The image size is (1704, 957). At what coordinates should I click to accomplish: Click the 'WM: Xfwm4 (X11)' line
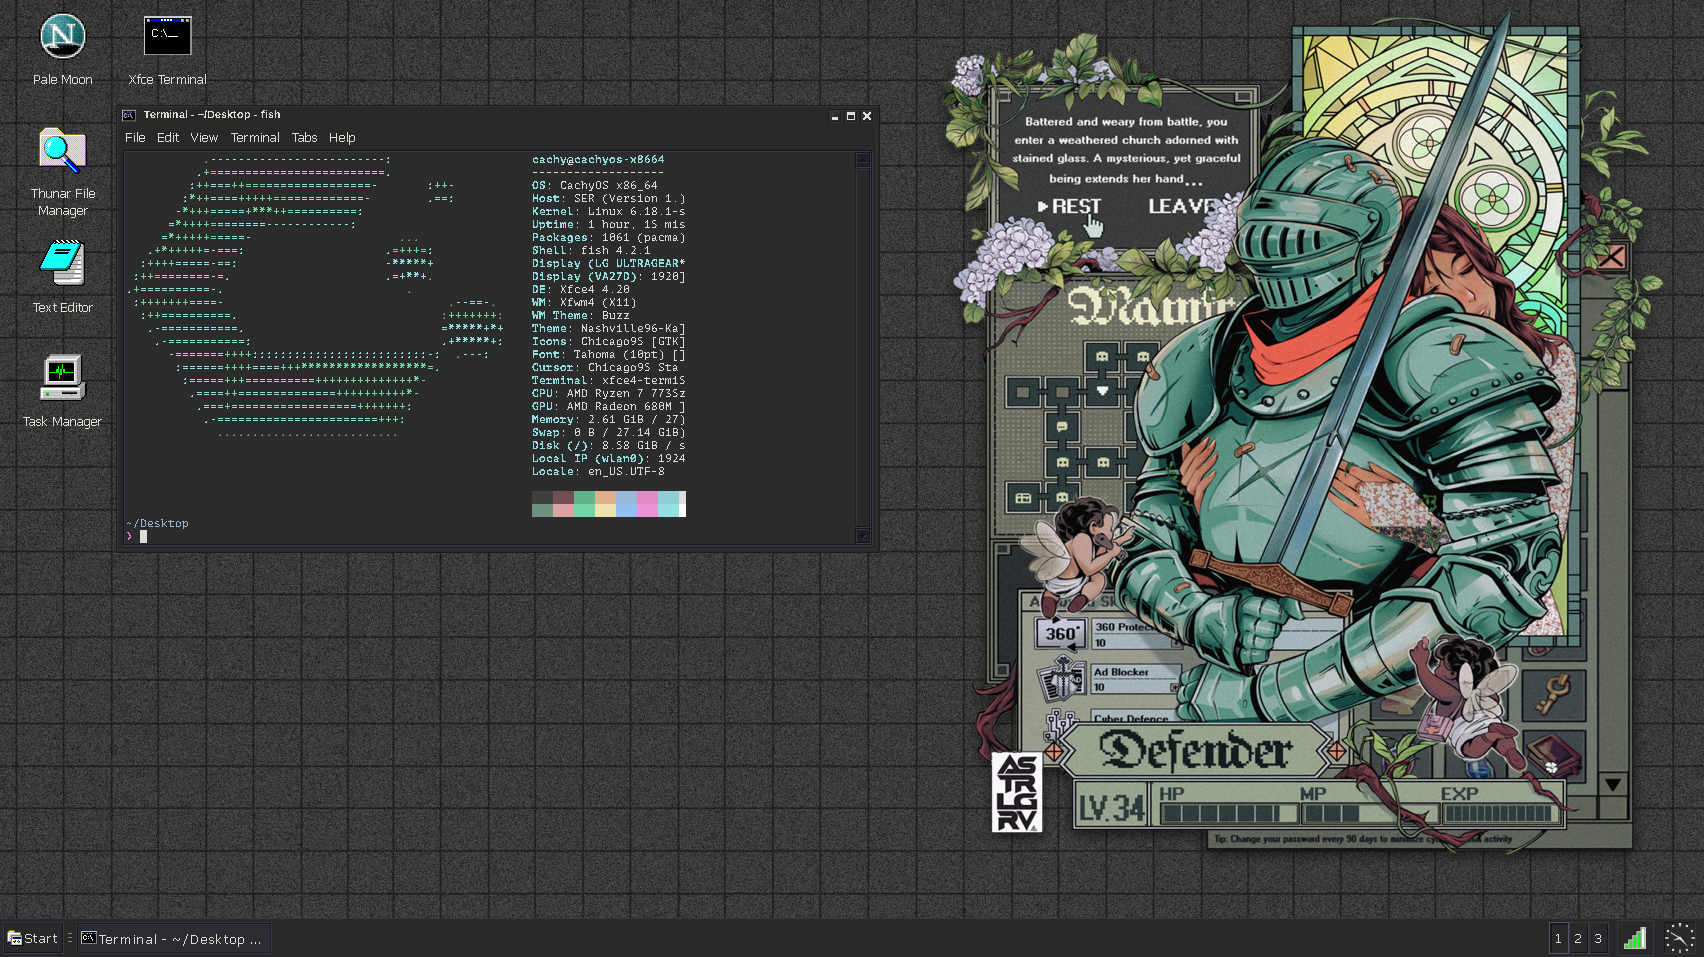tap(584, 303)
